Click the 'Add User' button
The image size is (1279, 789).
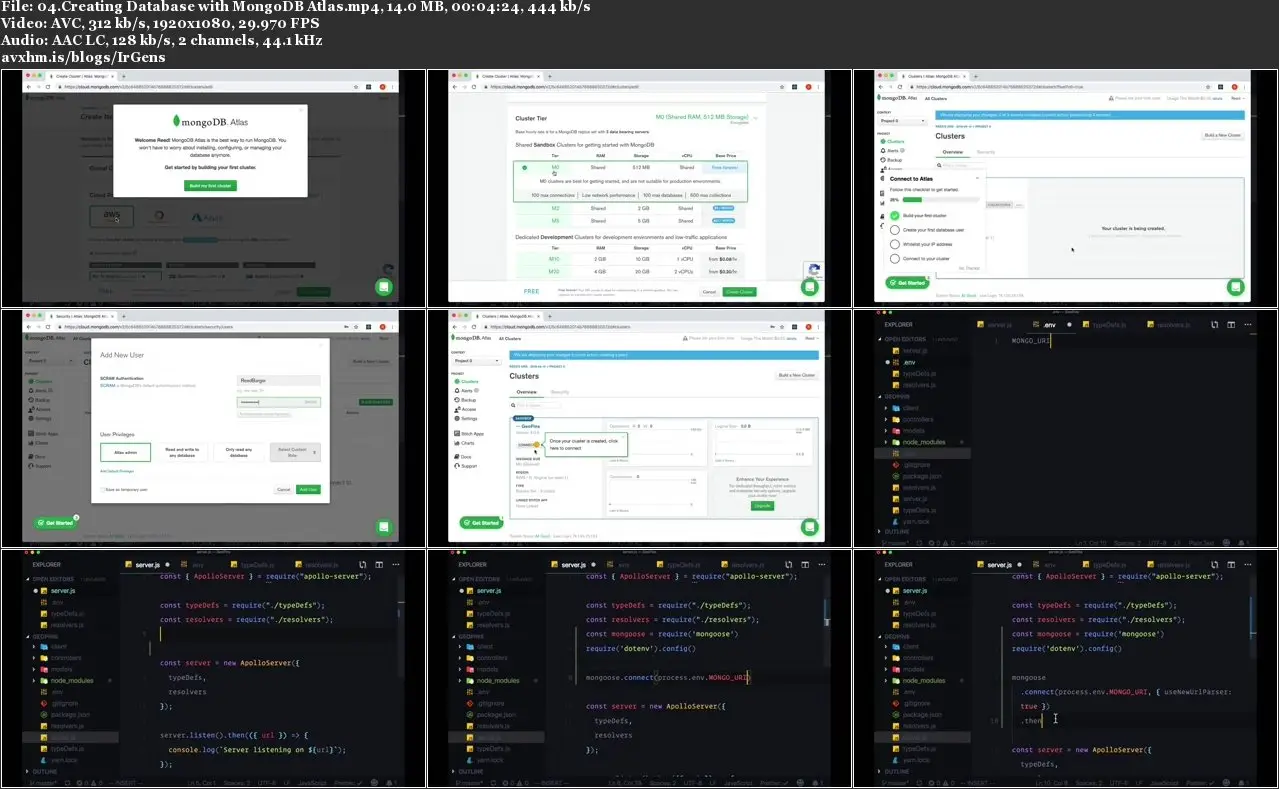[x=308, y=489]
